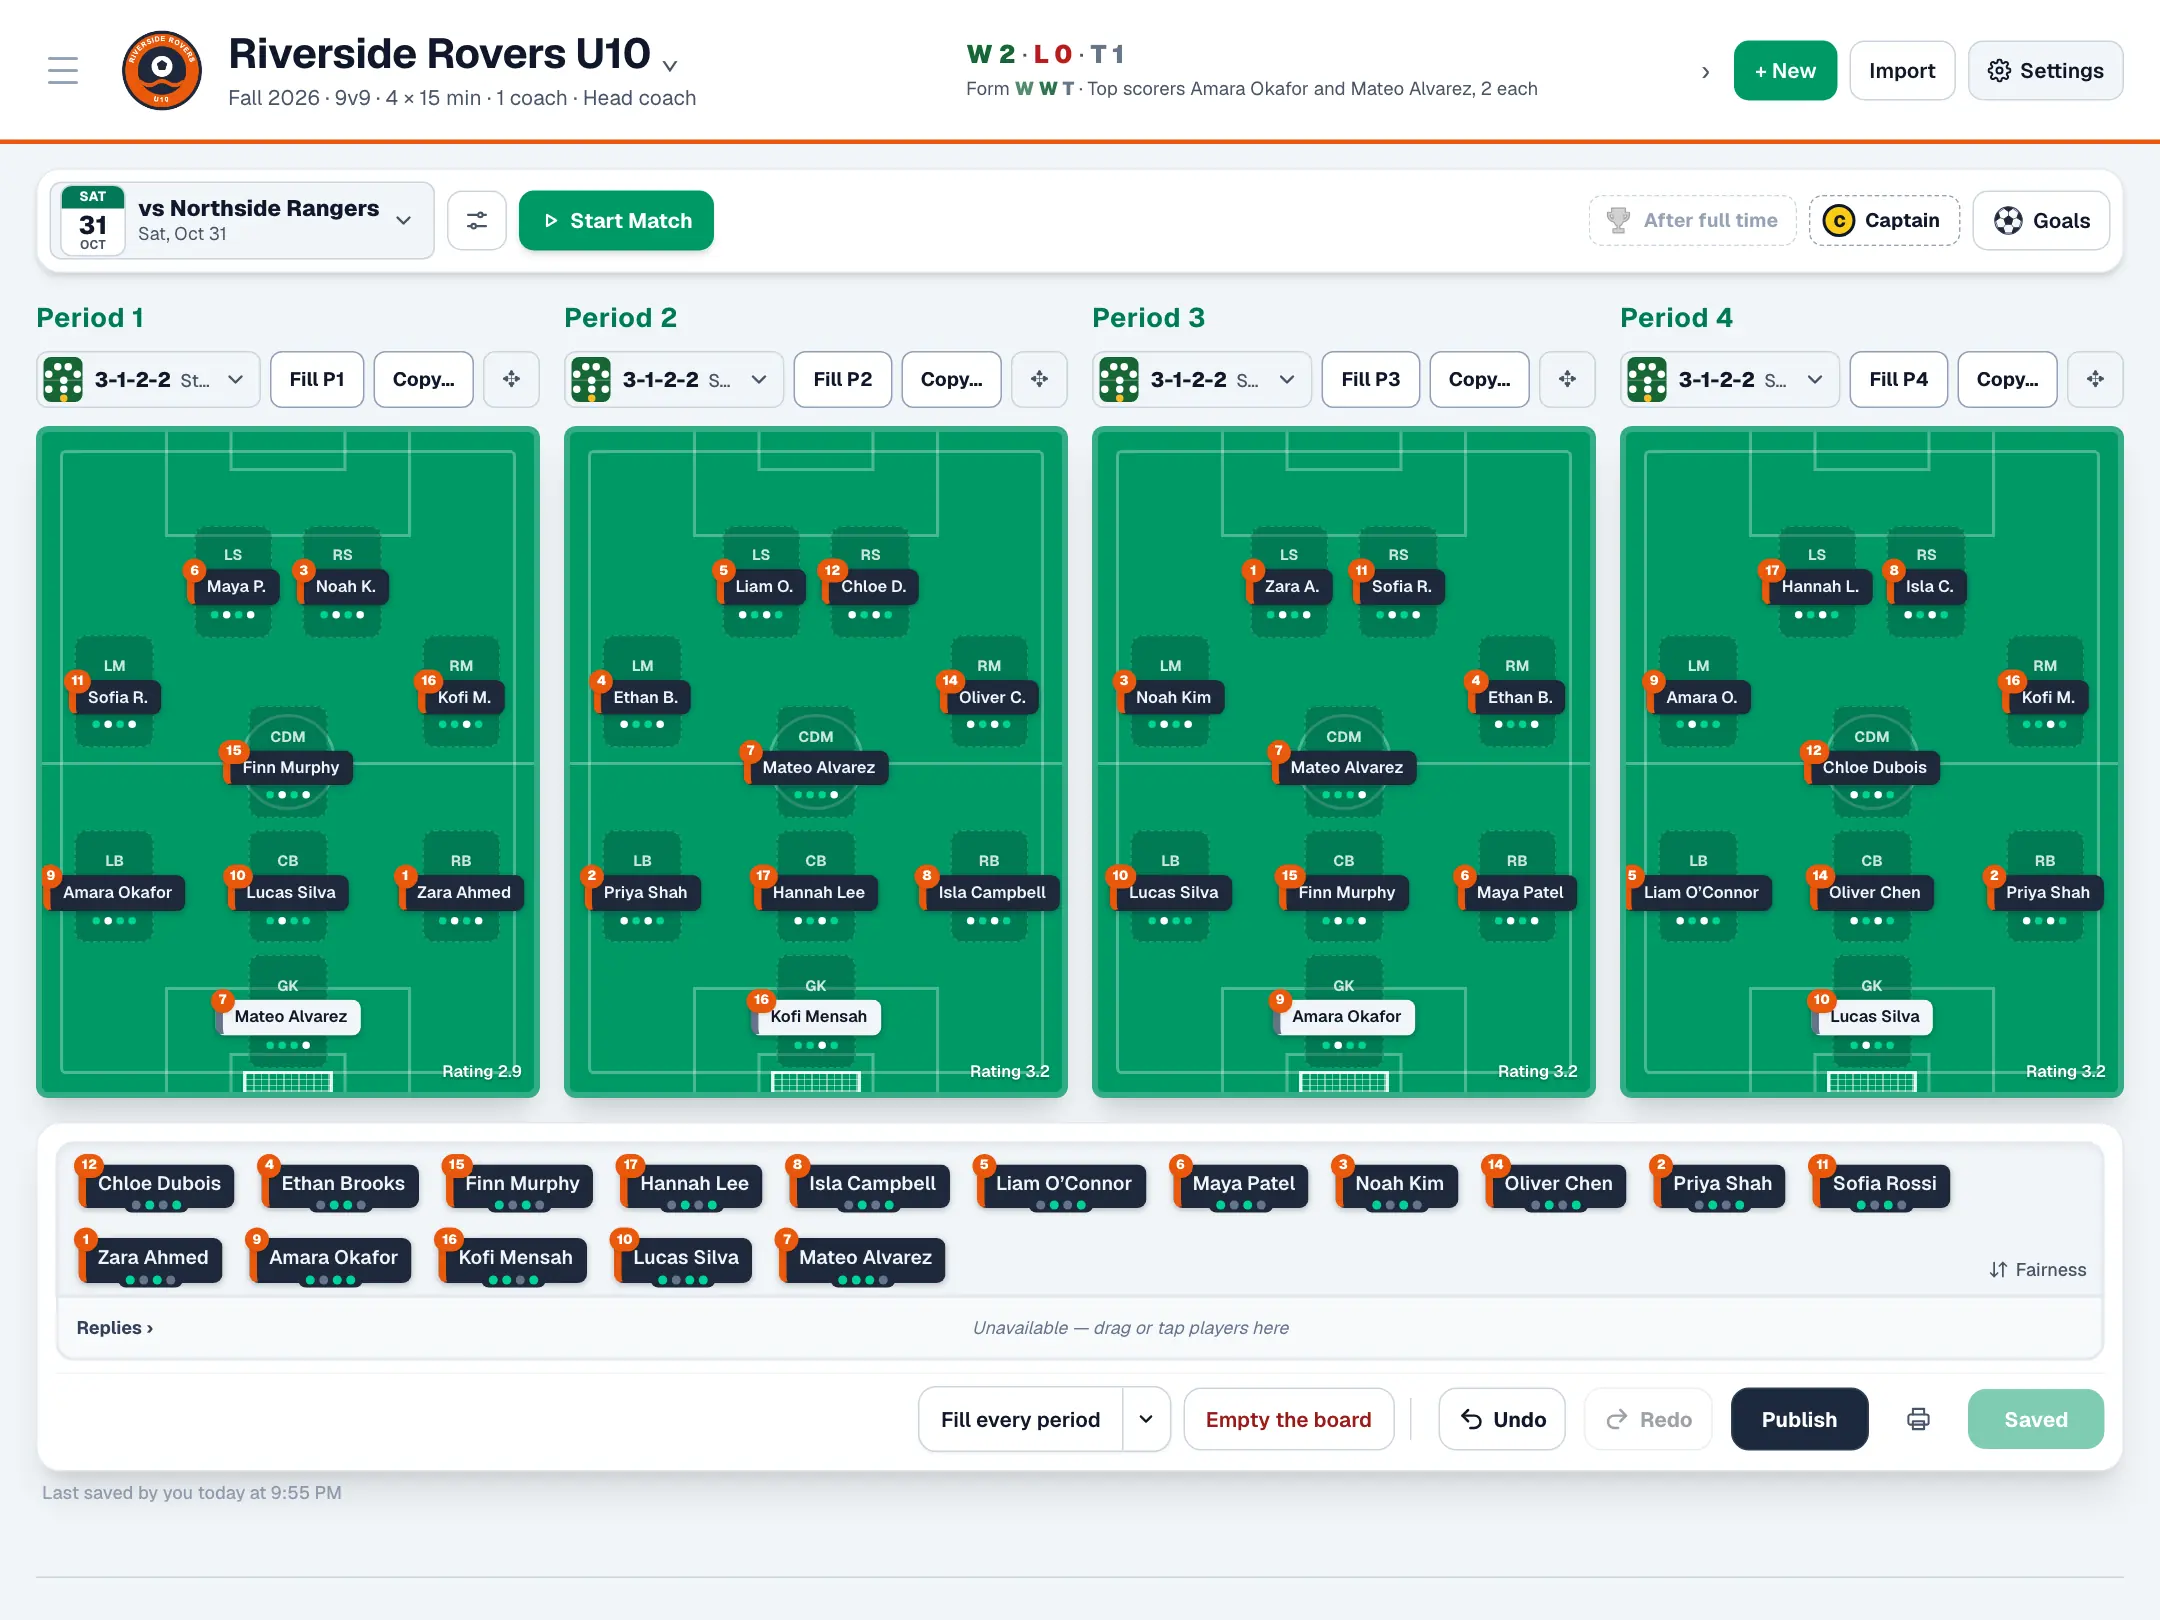Click Period 2 move/drag arrows icon
The height and width of the screenshot is (1620, 2160).
click(1039, 379)
